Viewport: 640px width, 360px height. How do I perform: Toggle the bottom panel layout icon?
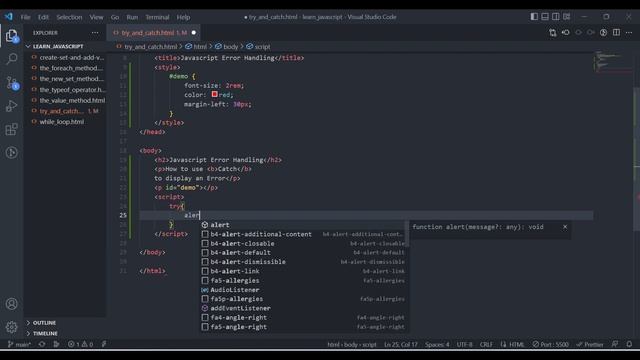[x=545, y=17]
